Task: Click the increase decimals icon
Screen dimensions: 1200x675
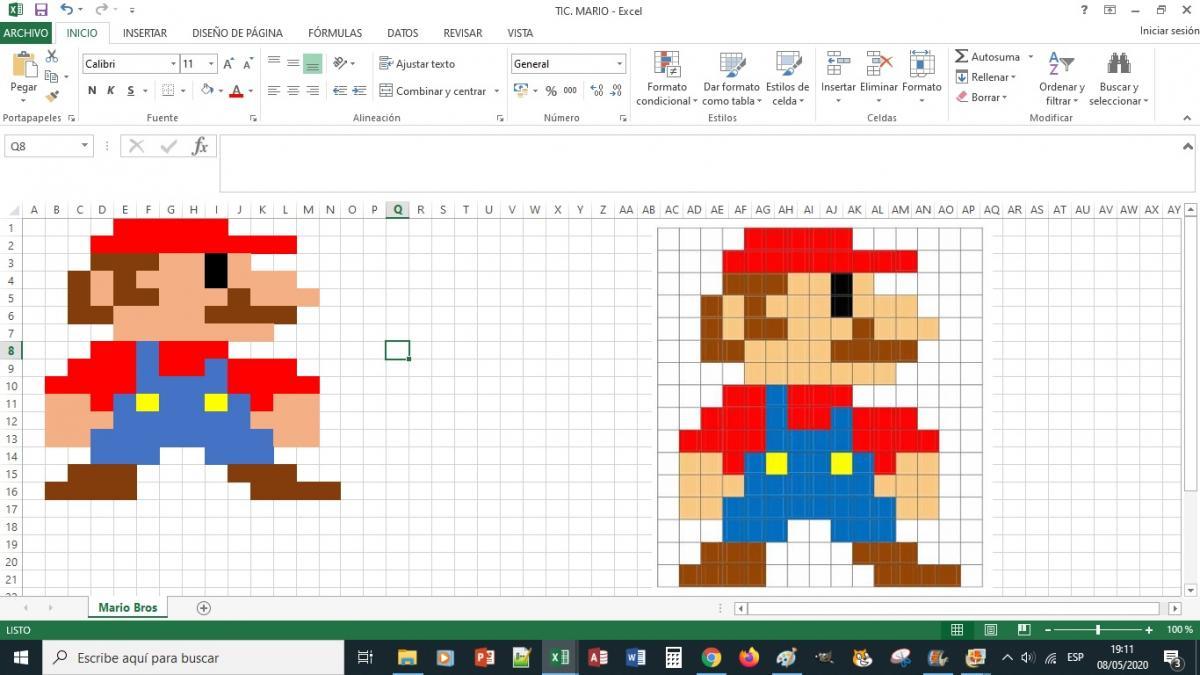Action: [x=597, y=90]
